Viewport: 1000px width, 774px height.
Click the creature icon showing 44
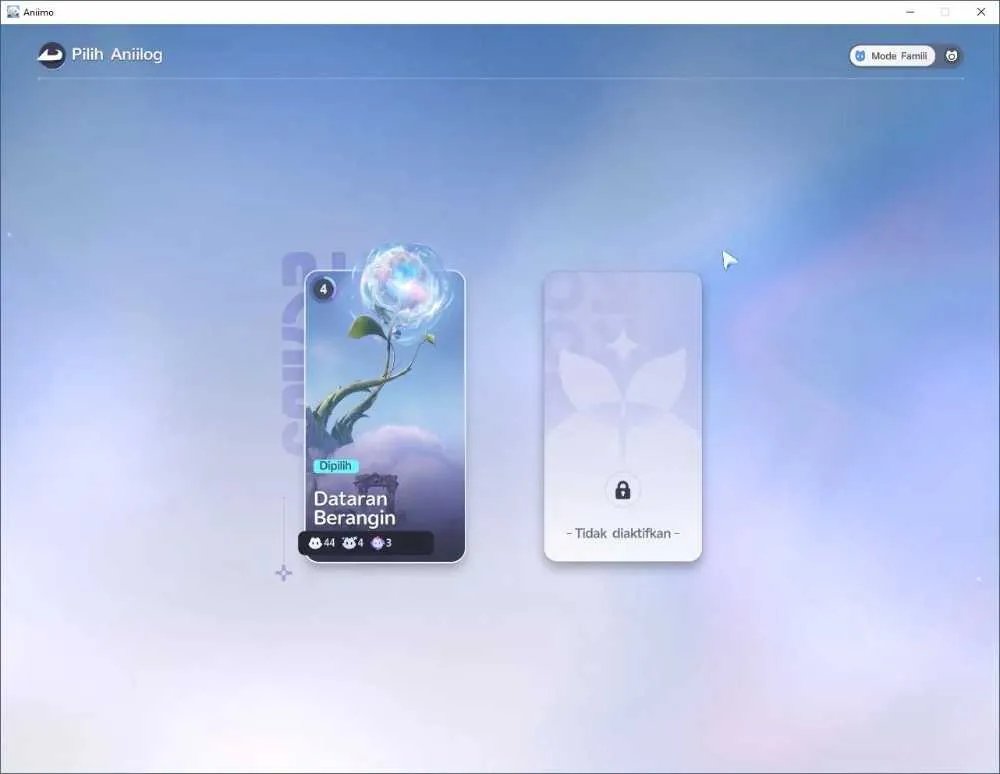click(315, 543)
